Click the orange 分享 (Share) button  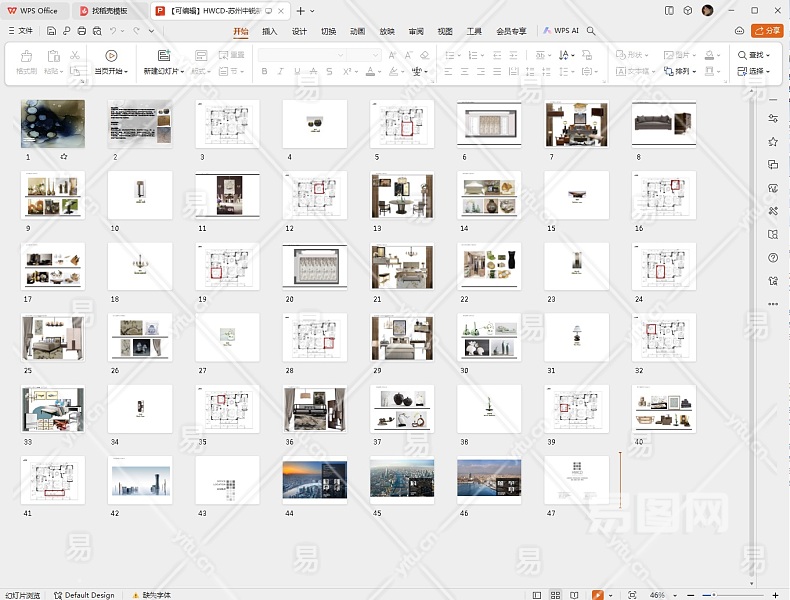pyautogui.click(x=767, y=31)
